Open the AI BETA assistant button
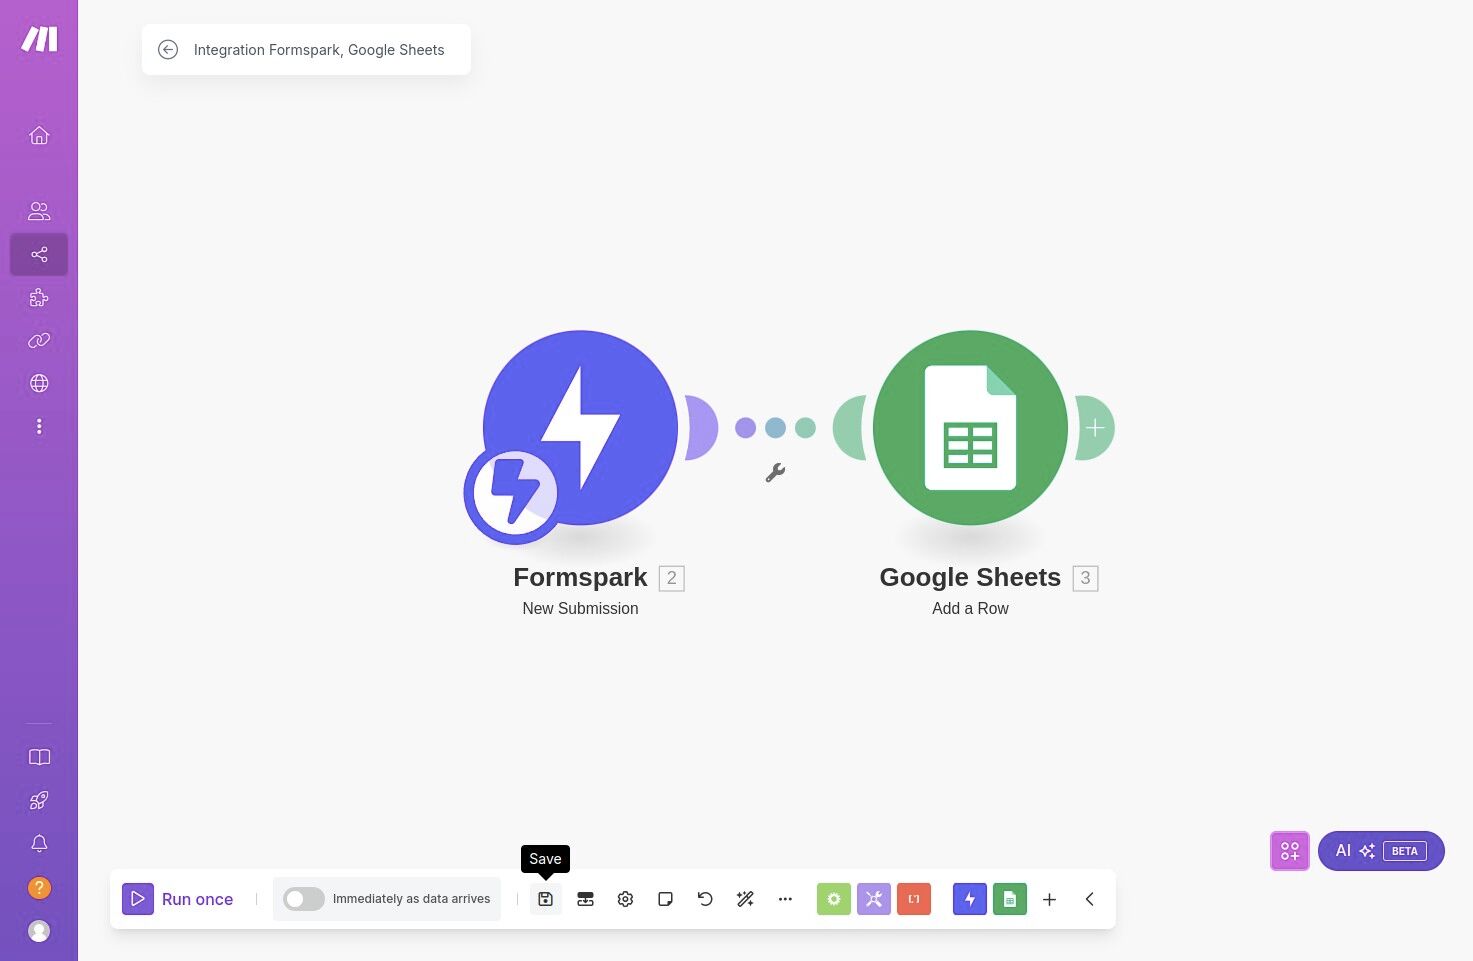The width and height of the screenshot is (1473, 961). [1381, 851]
